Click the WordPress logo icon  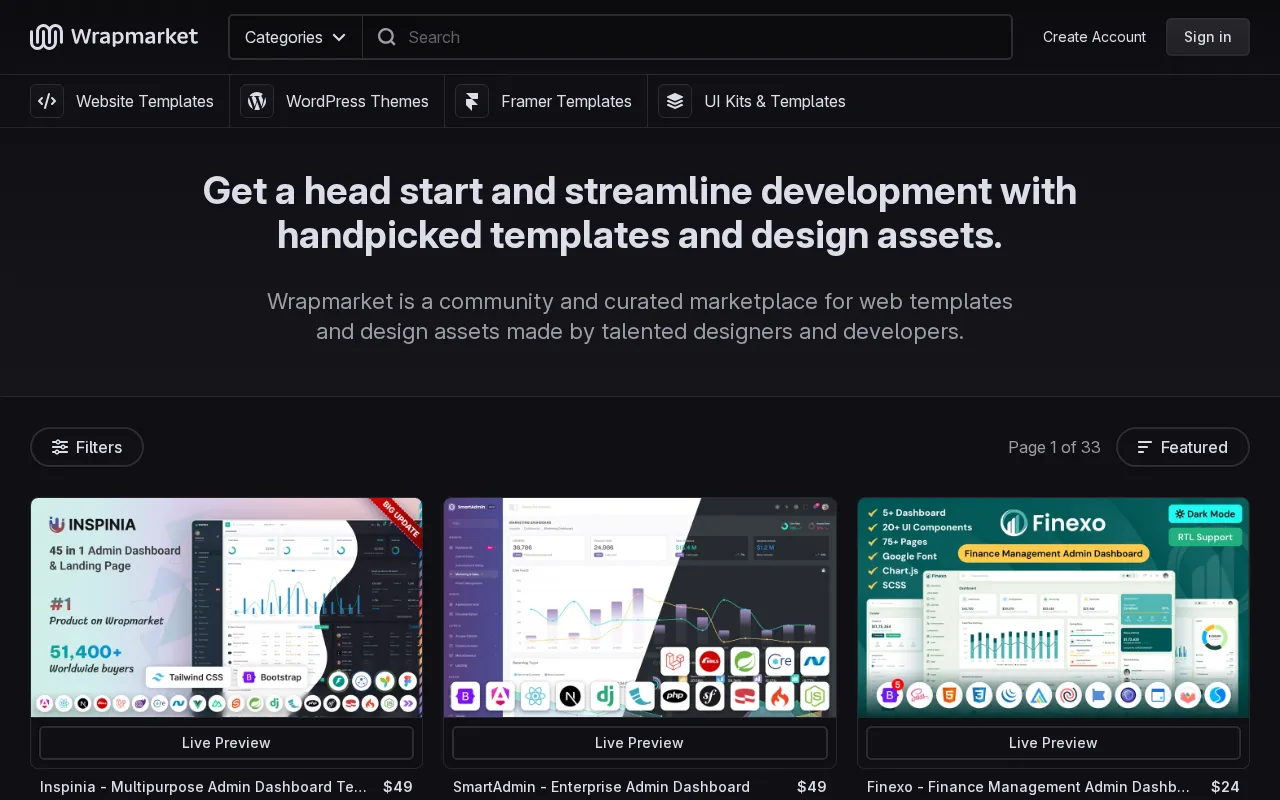pyautogui.click(x=257, y=101)
